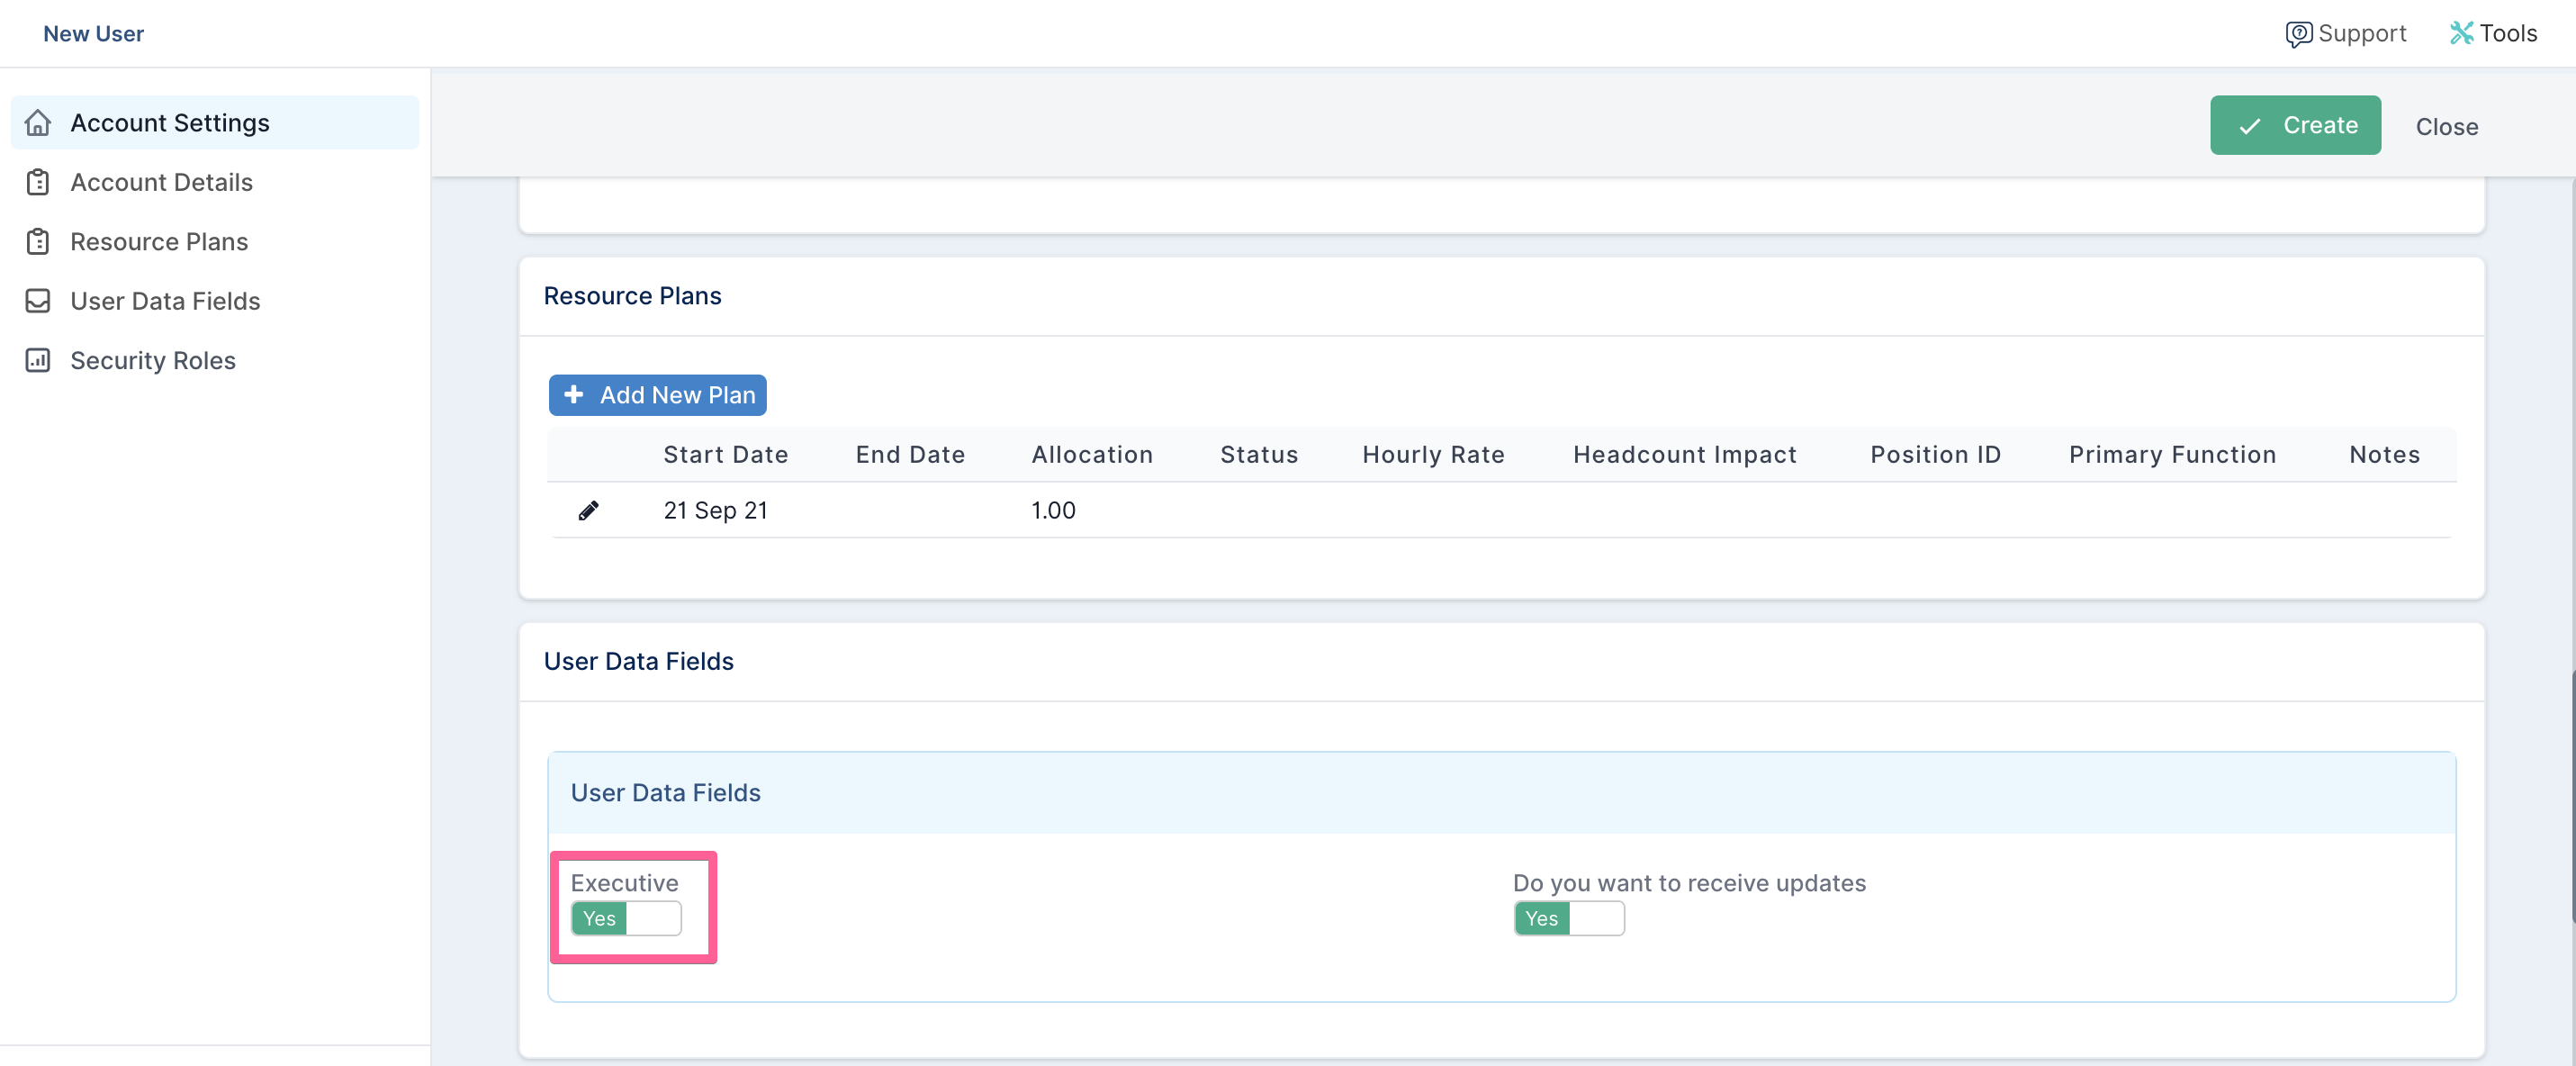The image size is (2576, 1066).
Task: Click the blue User Data Fields panel header
Action: click(x=1501, y=792)
